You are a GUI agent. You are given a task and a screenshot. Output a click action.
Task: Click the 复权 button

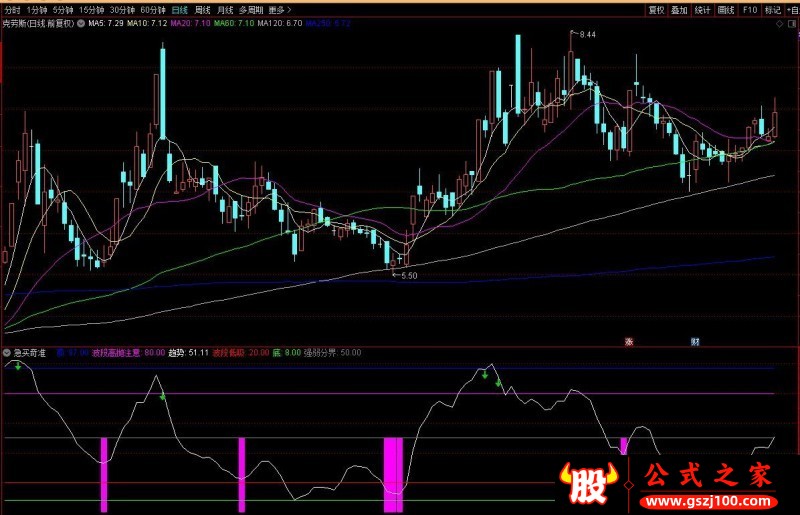(656, 8)
